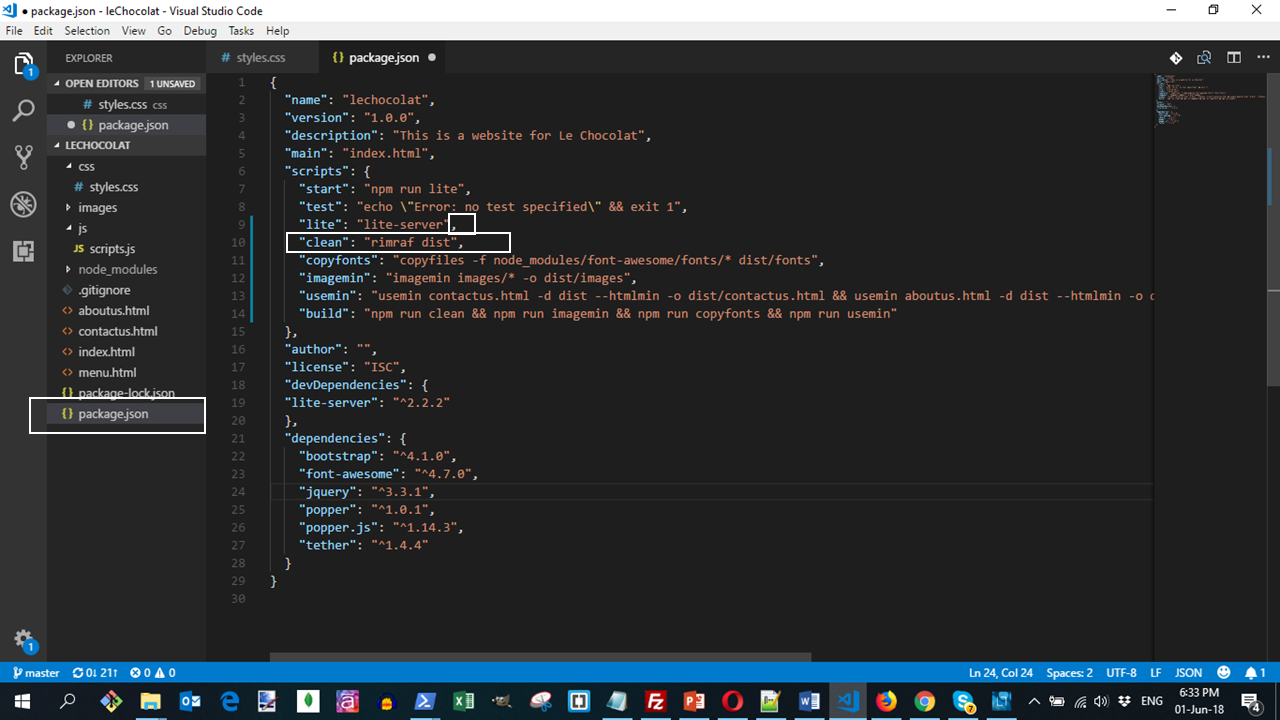Click the Open Preview editor icon
This screenshot has width=1280, height=720.
point(1205,58)
